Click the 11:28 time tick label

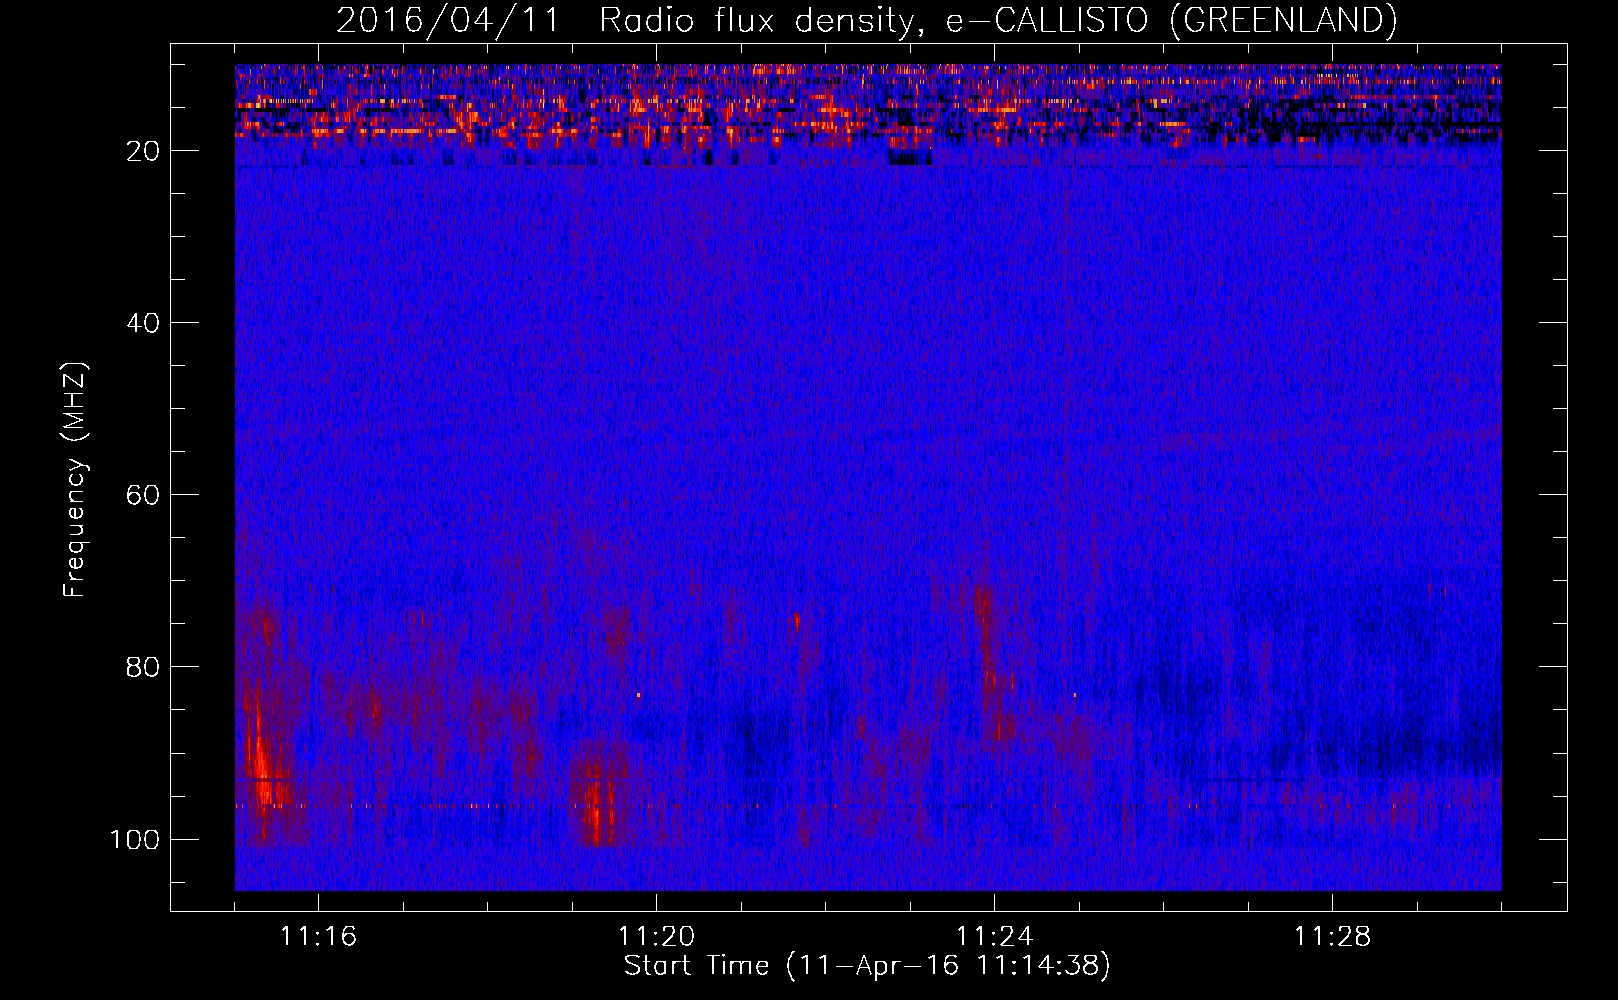pos(1332,937)
